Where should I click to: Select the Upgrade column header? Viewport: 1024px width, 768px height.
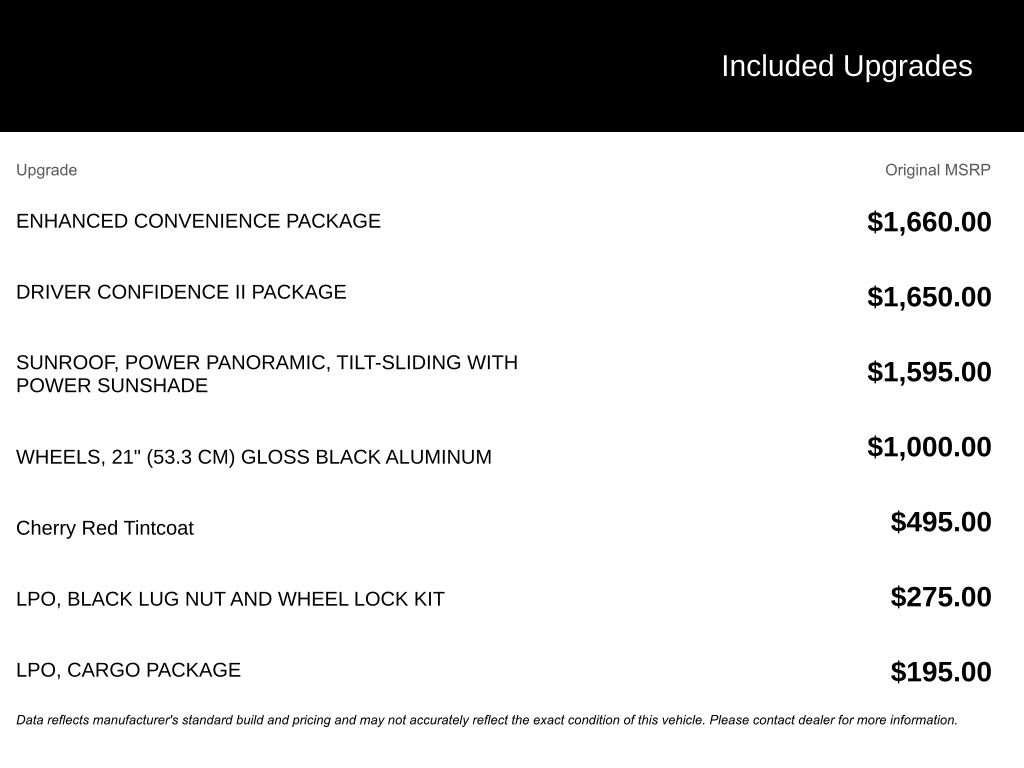click(x=46, y=170)
